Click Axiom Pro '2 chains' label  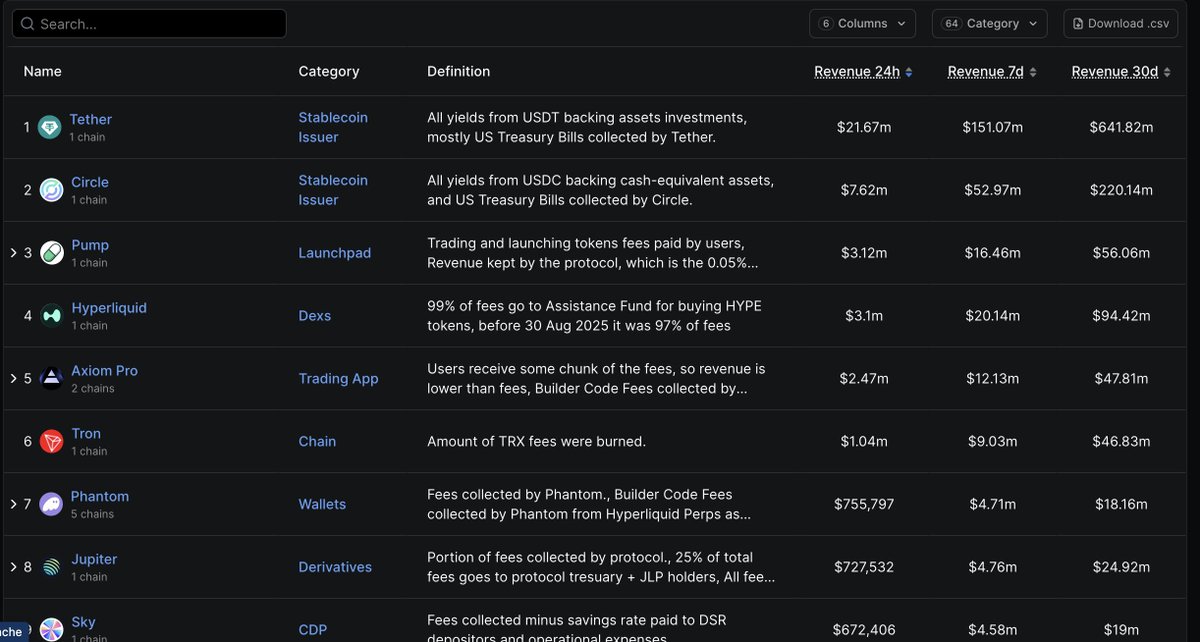[x=93, y=388]
